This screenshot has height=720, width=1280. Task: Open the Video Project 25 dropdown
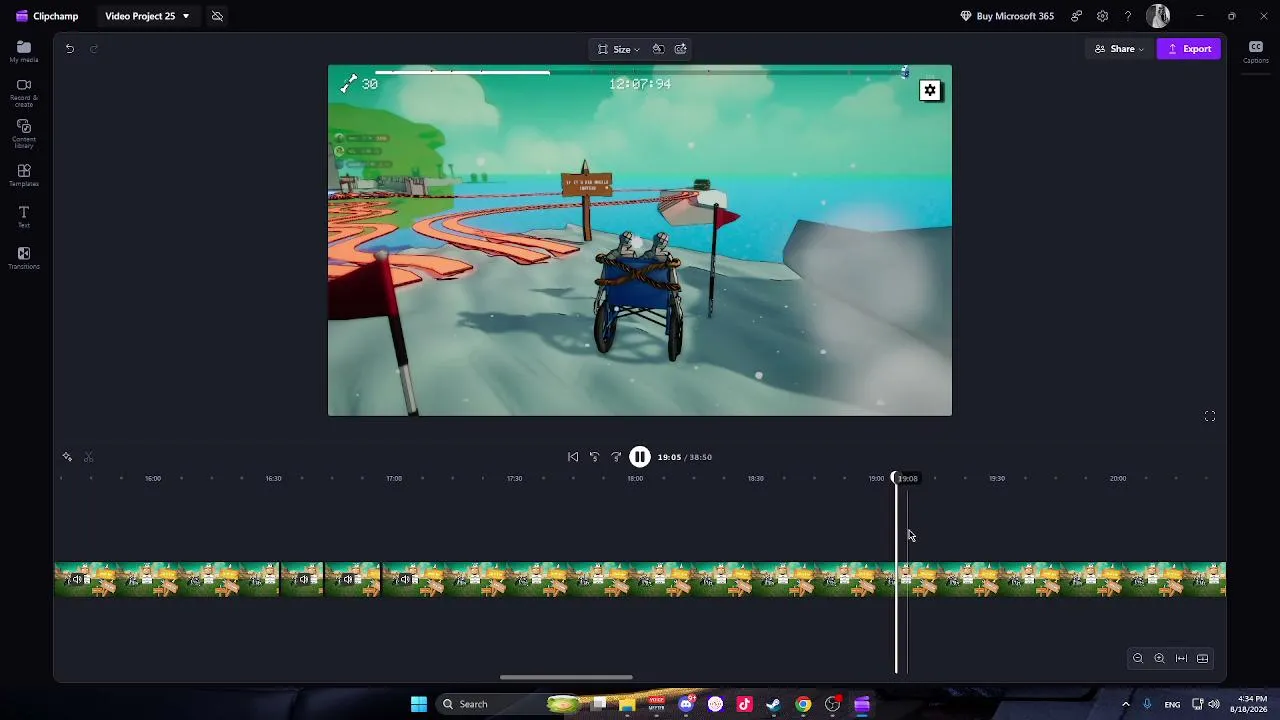point(147,16)
